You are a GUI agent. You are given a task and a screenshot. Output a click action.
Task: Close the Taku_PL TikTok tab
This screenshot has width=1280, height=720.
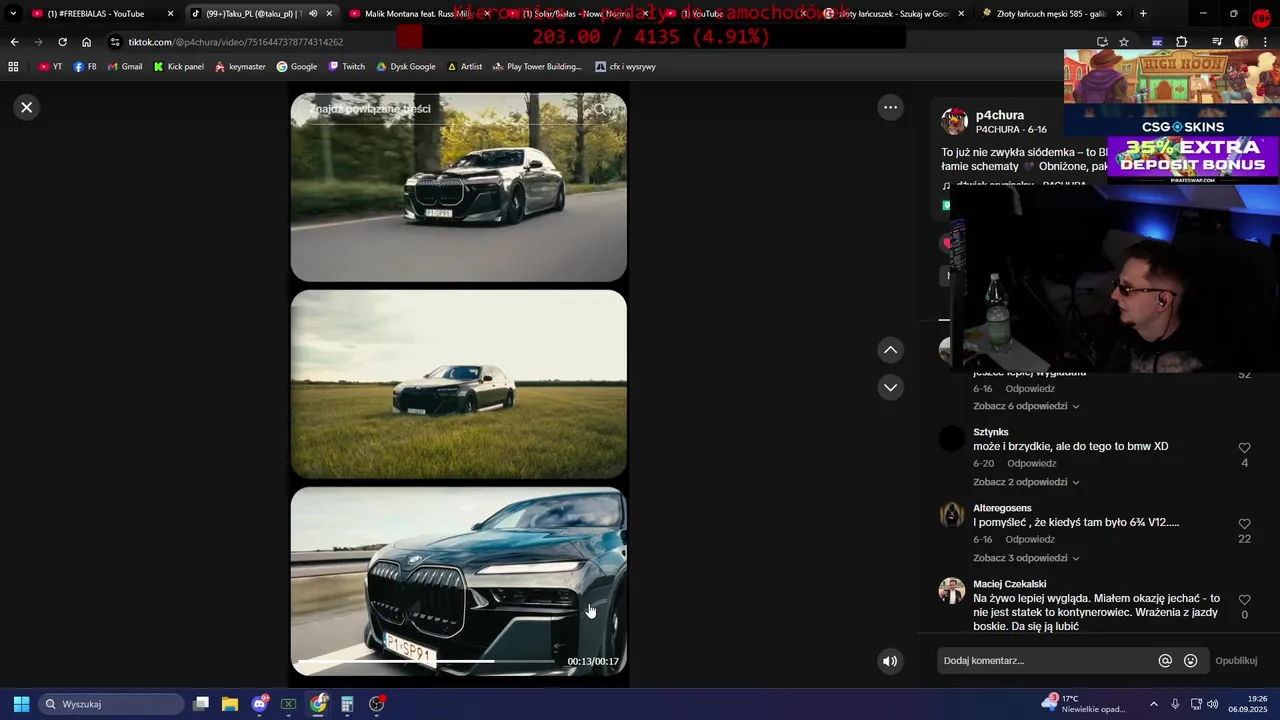[x=329, y=14]
